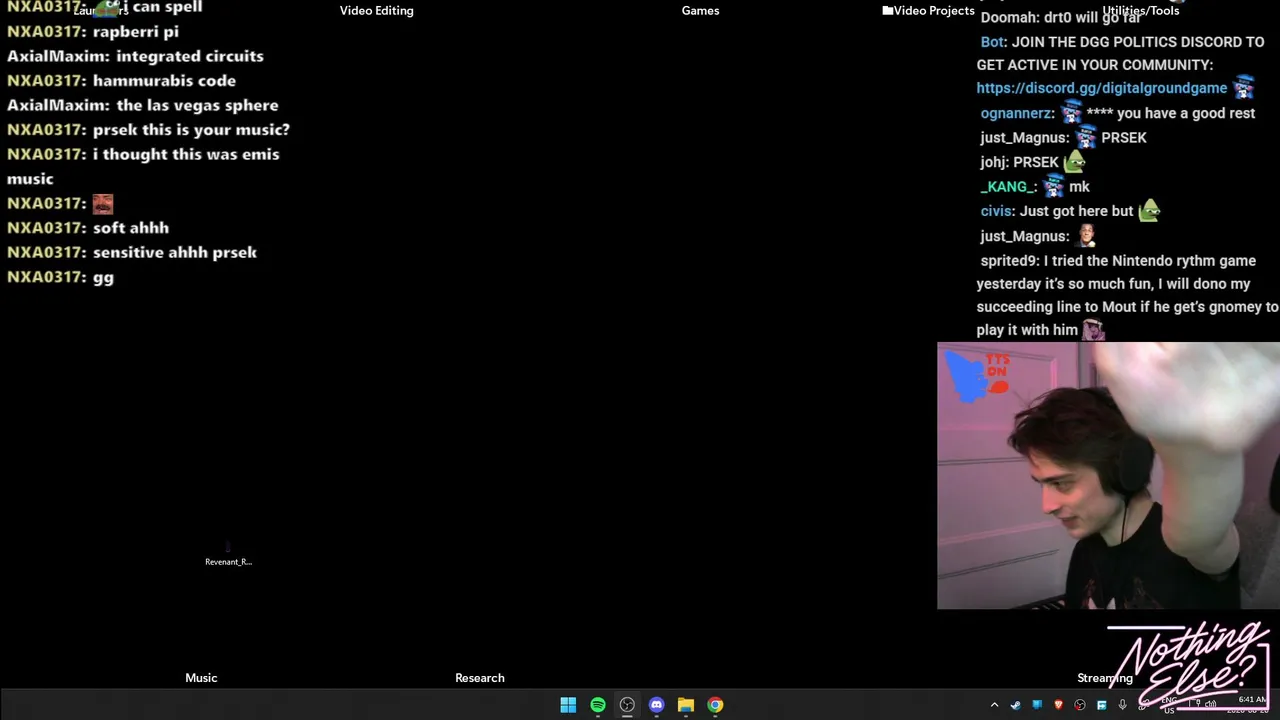Image resolution: width=1280 pixels, height=720 pixels.
Task: Open the discord.gg/digitalgroundgame link
Action: (x=1102, y=88)
